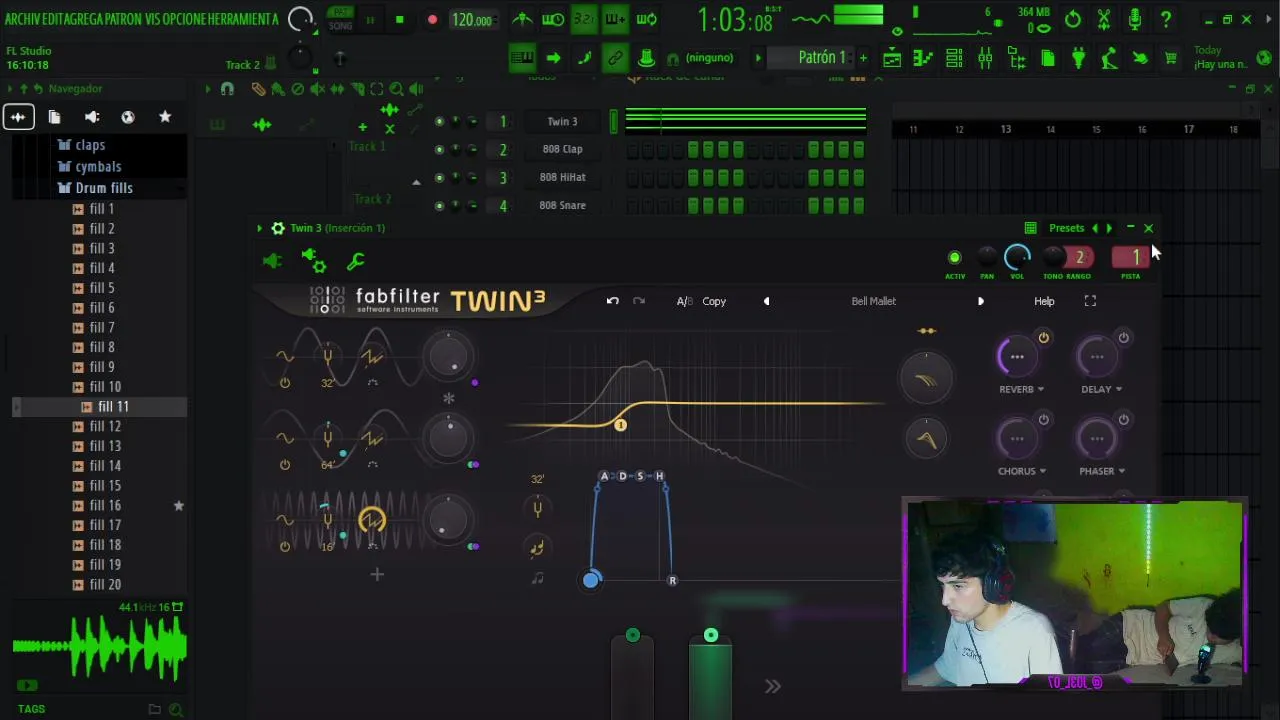Select the zoom tool in playlist toolbar

(397, 89)
